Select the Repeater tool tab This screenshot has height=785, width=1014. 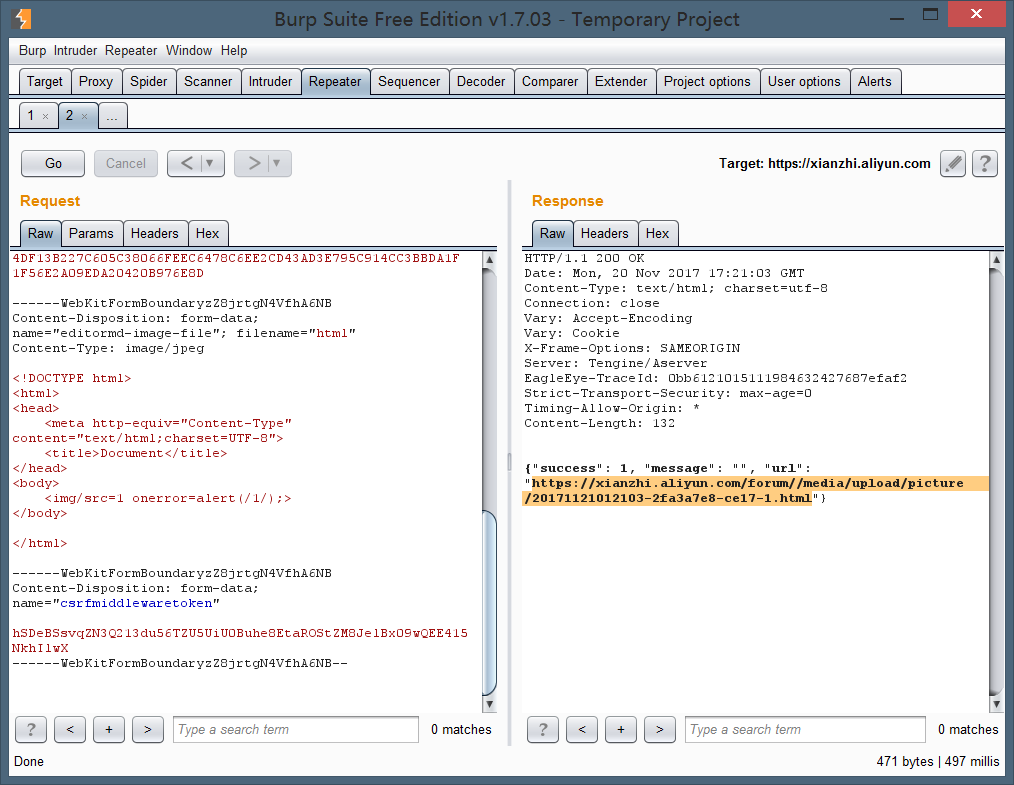tap(335, 81)
